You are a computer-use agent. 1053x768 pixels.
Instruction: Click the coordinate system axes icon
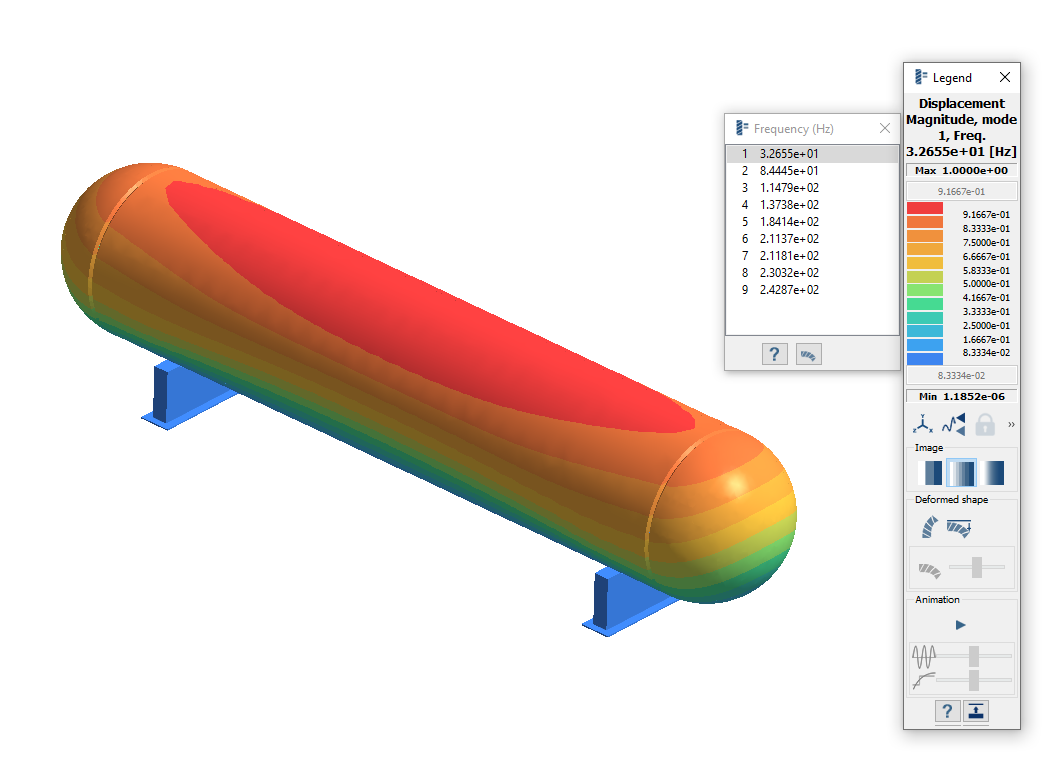point(920,425)
